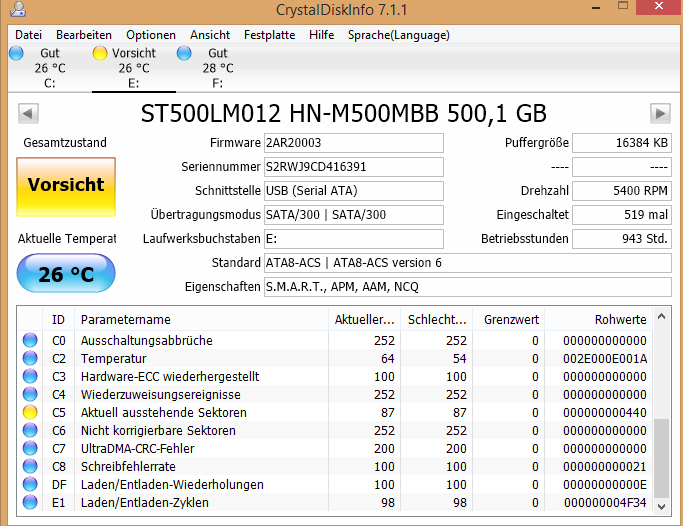Go to previous disk with left arrow
Image resolution: width=683 pixels, height=526 pixels.
(28, 114)
